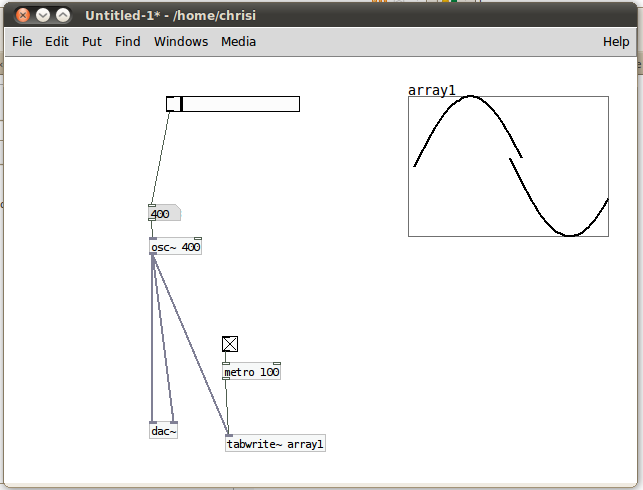The width and height of the screenshot is (643, 490).
Task: Click the horizontal slider handle
Action: [x=181, y=104]
